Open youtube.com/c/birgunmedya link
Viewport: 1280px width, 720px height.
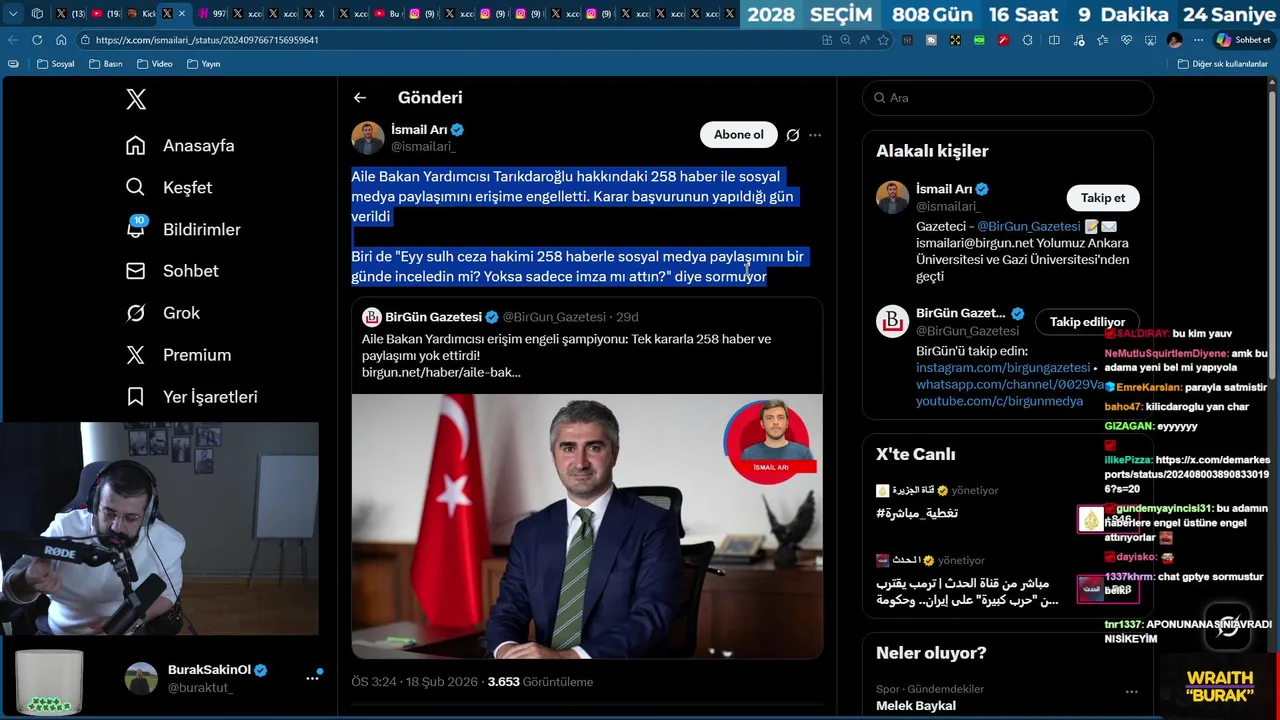(999, 401)
